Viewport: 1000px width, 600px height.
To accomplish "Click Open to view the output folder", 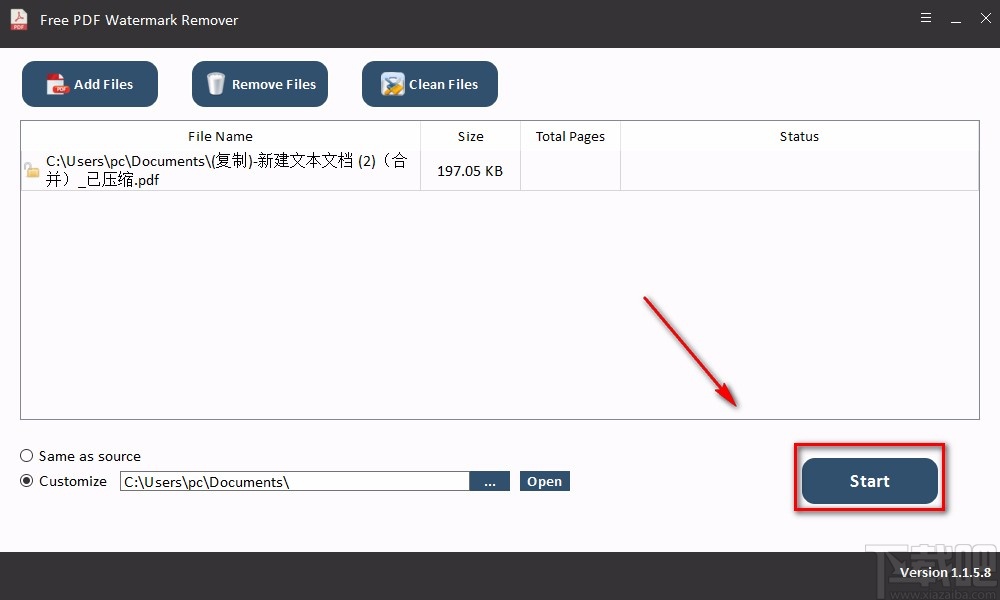I will [544, 481].
